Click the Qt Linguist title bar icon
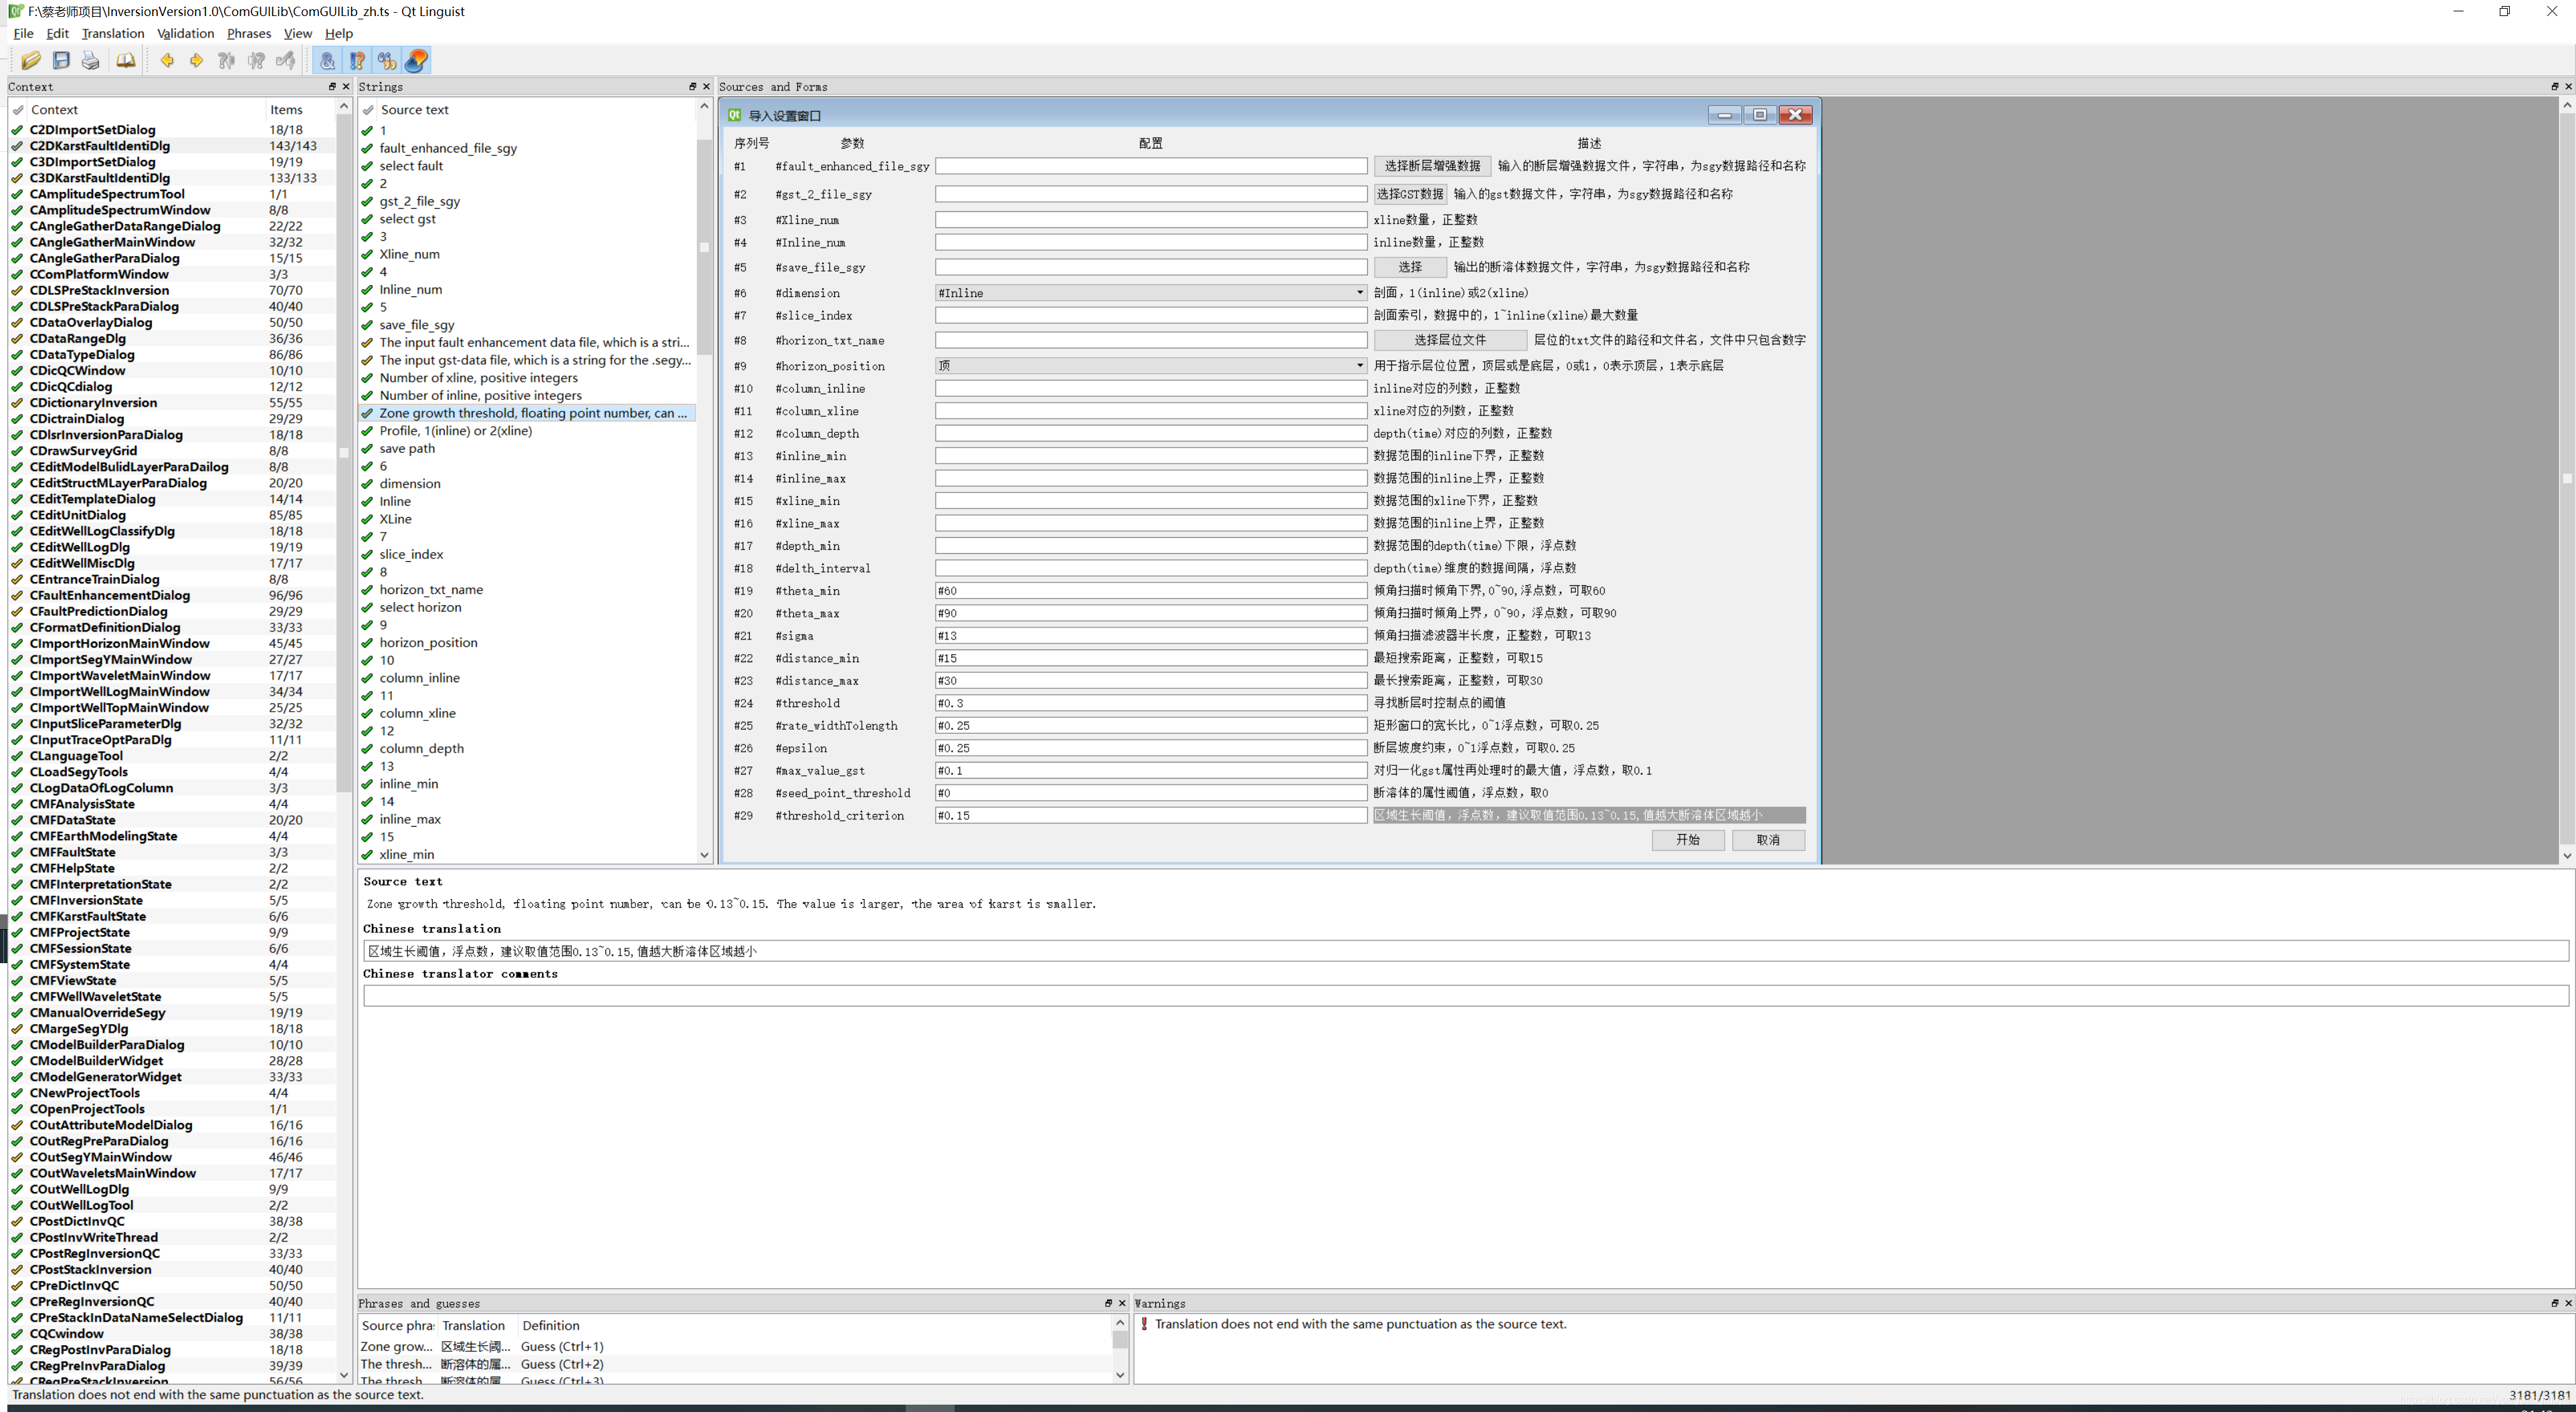2576x1412 pixels. (x=15, y=11)
